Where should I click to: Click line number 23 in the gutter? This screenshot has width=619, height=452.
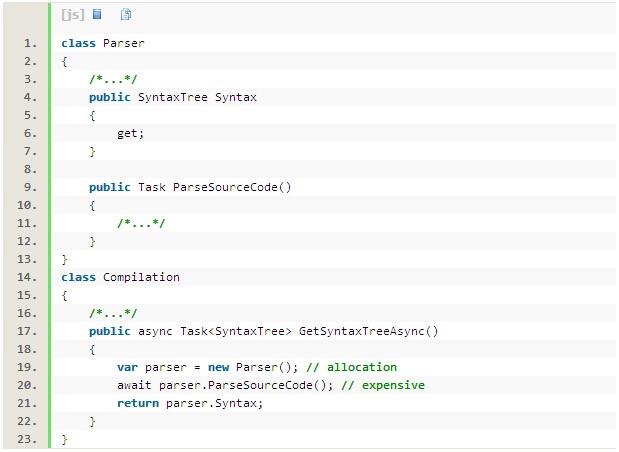27,439
